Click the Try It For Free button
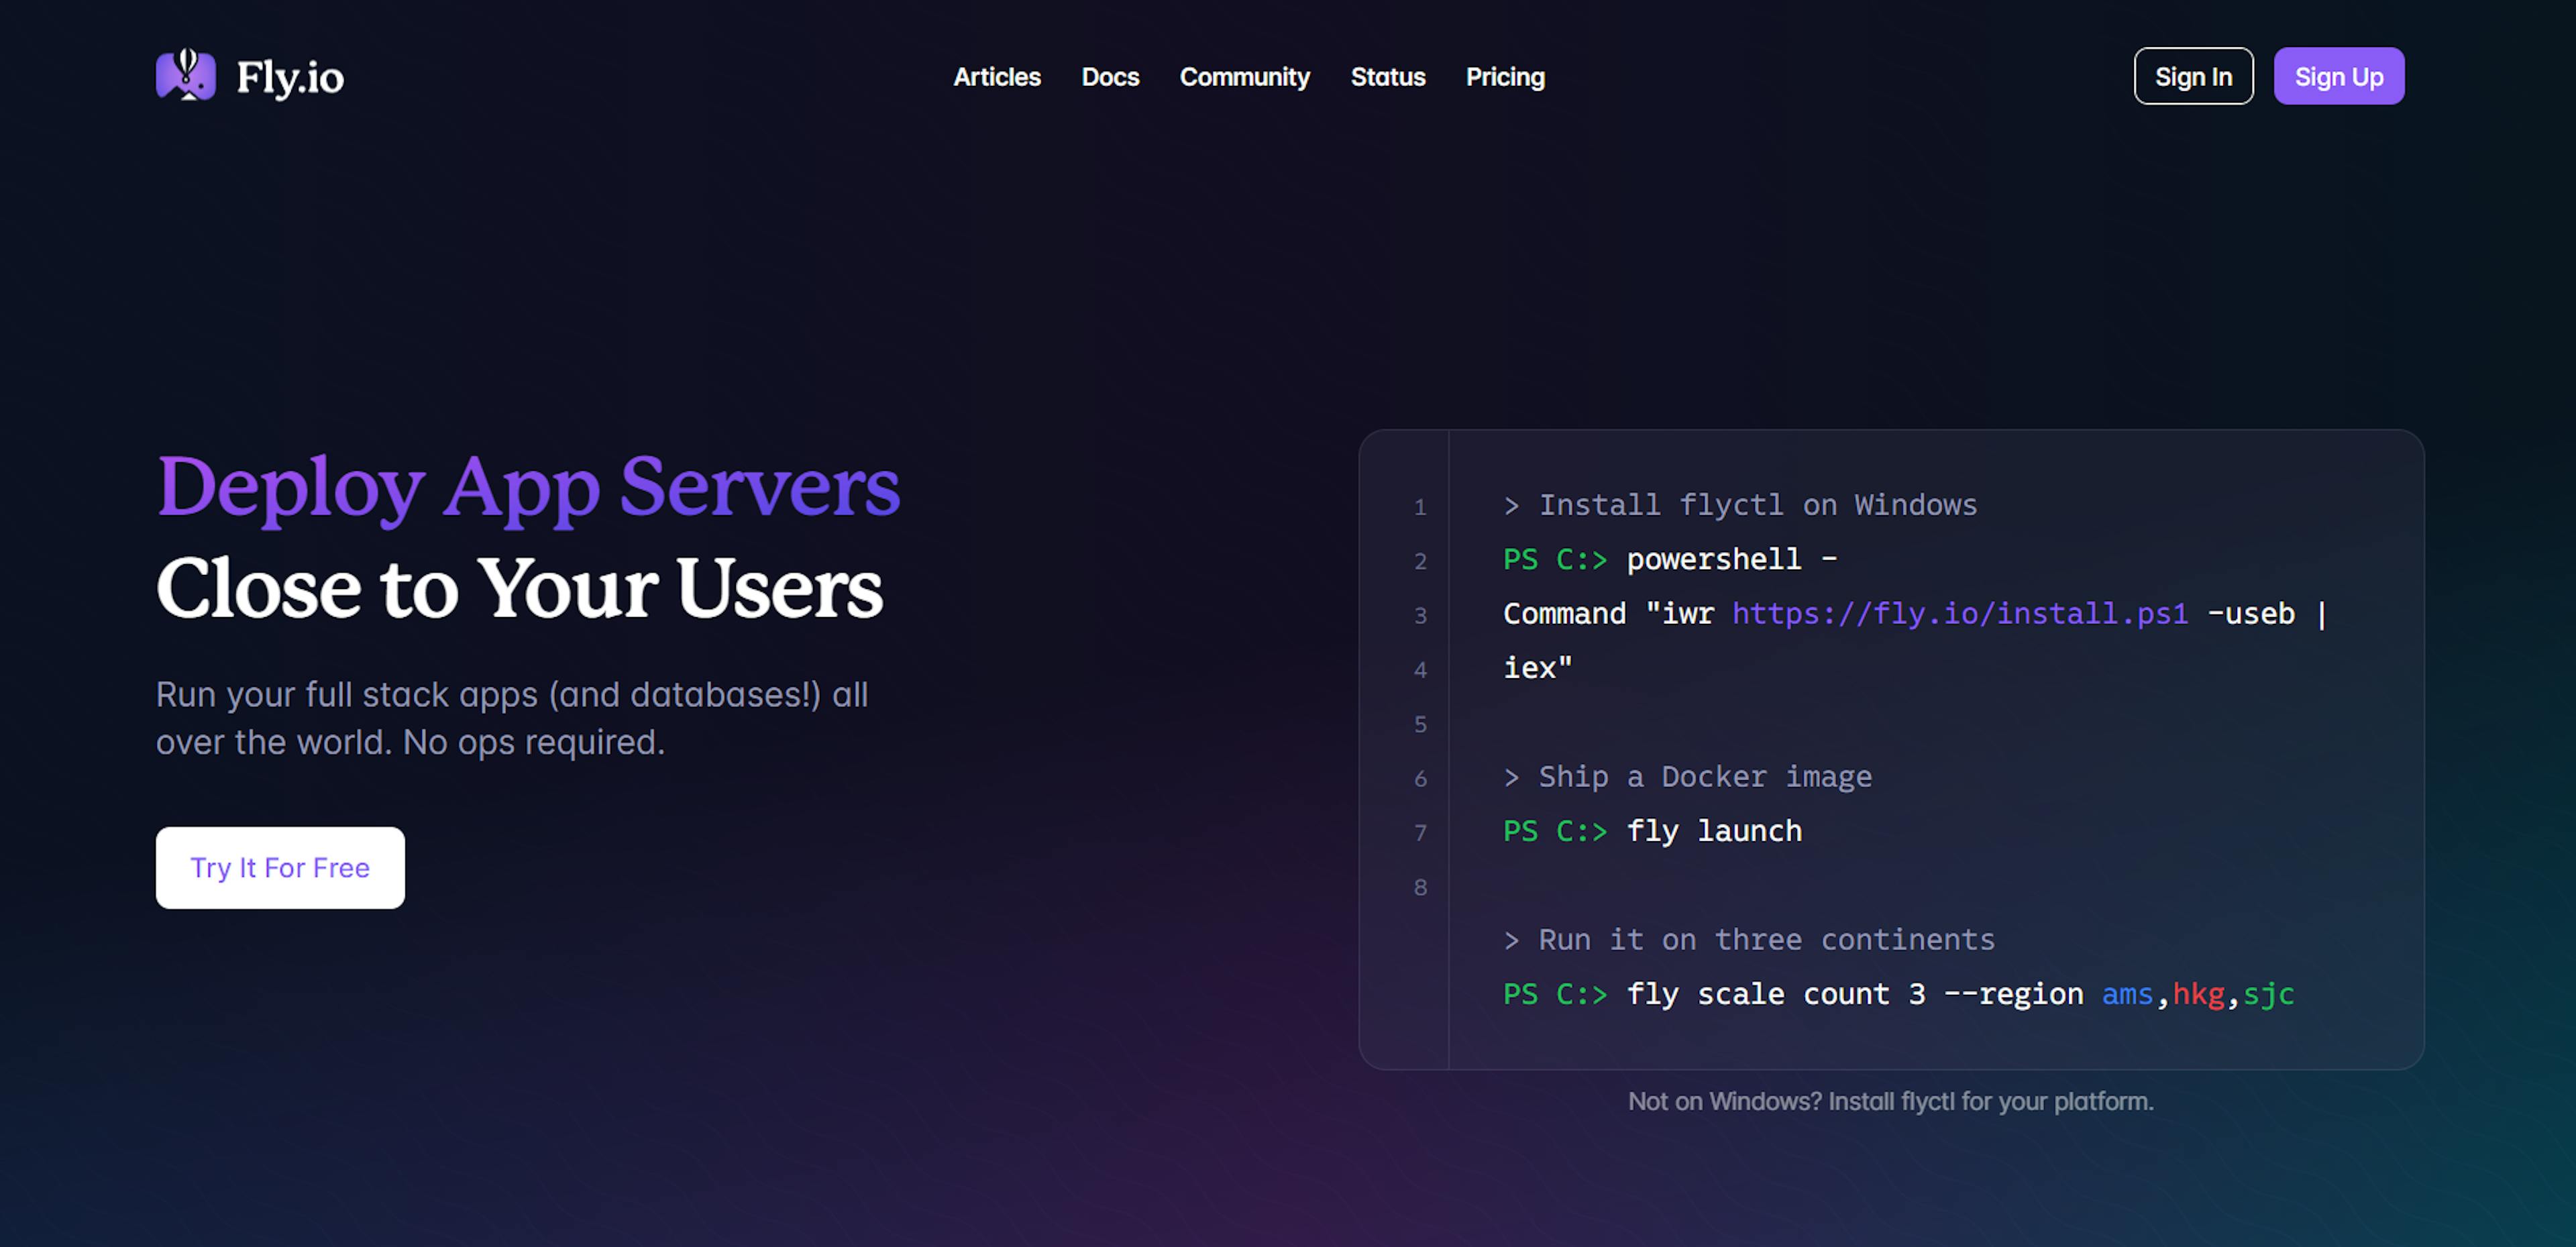Image resolution: width=2576 pixels, height=1247 pixels. tap(281, 867)
